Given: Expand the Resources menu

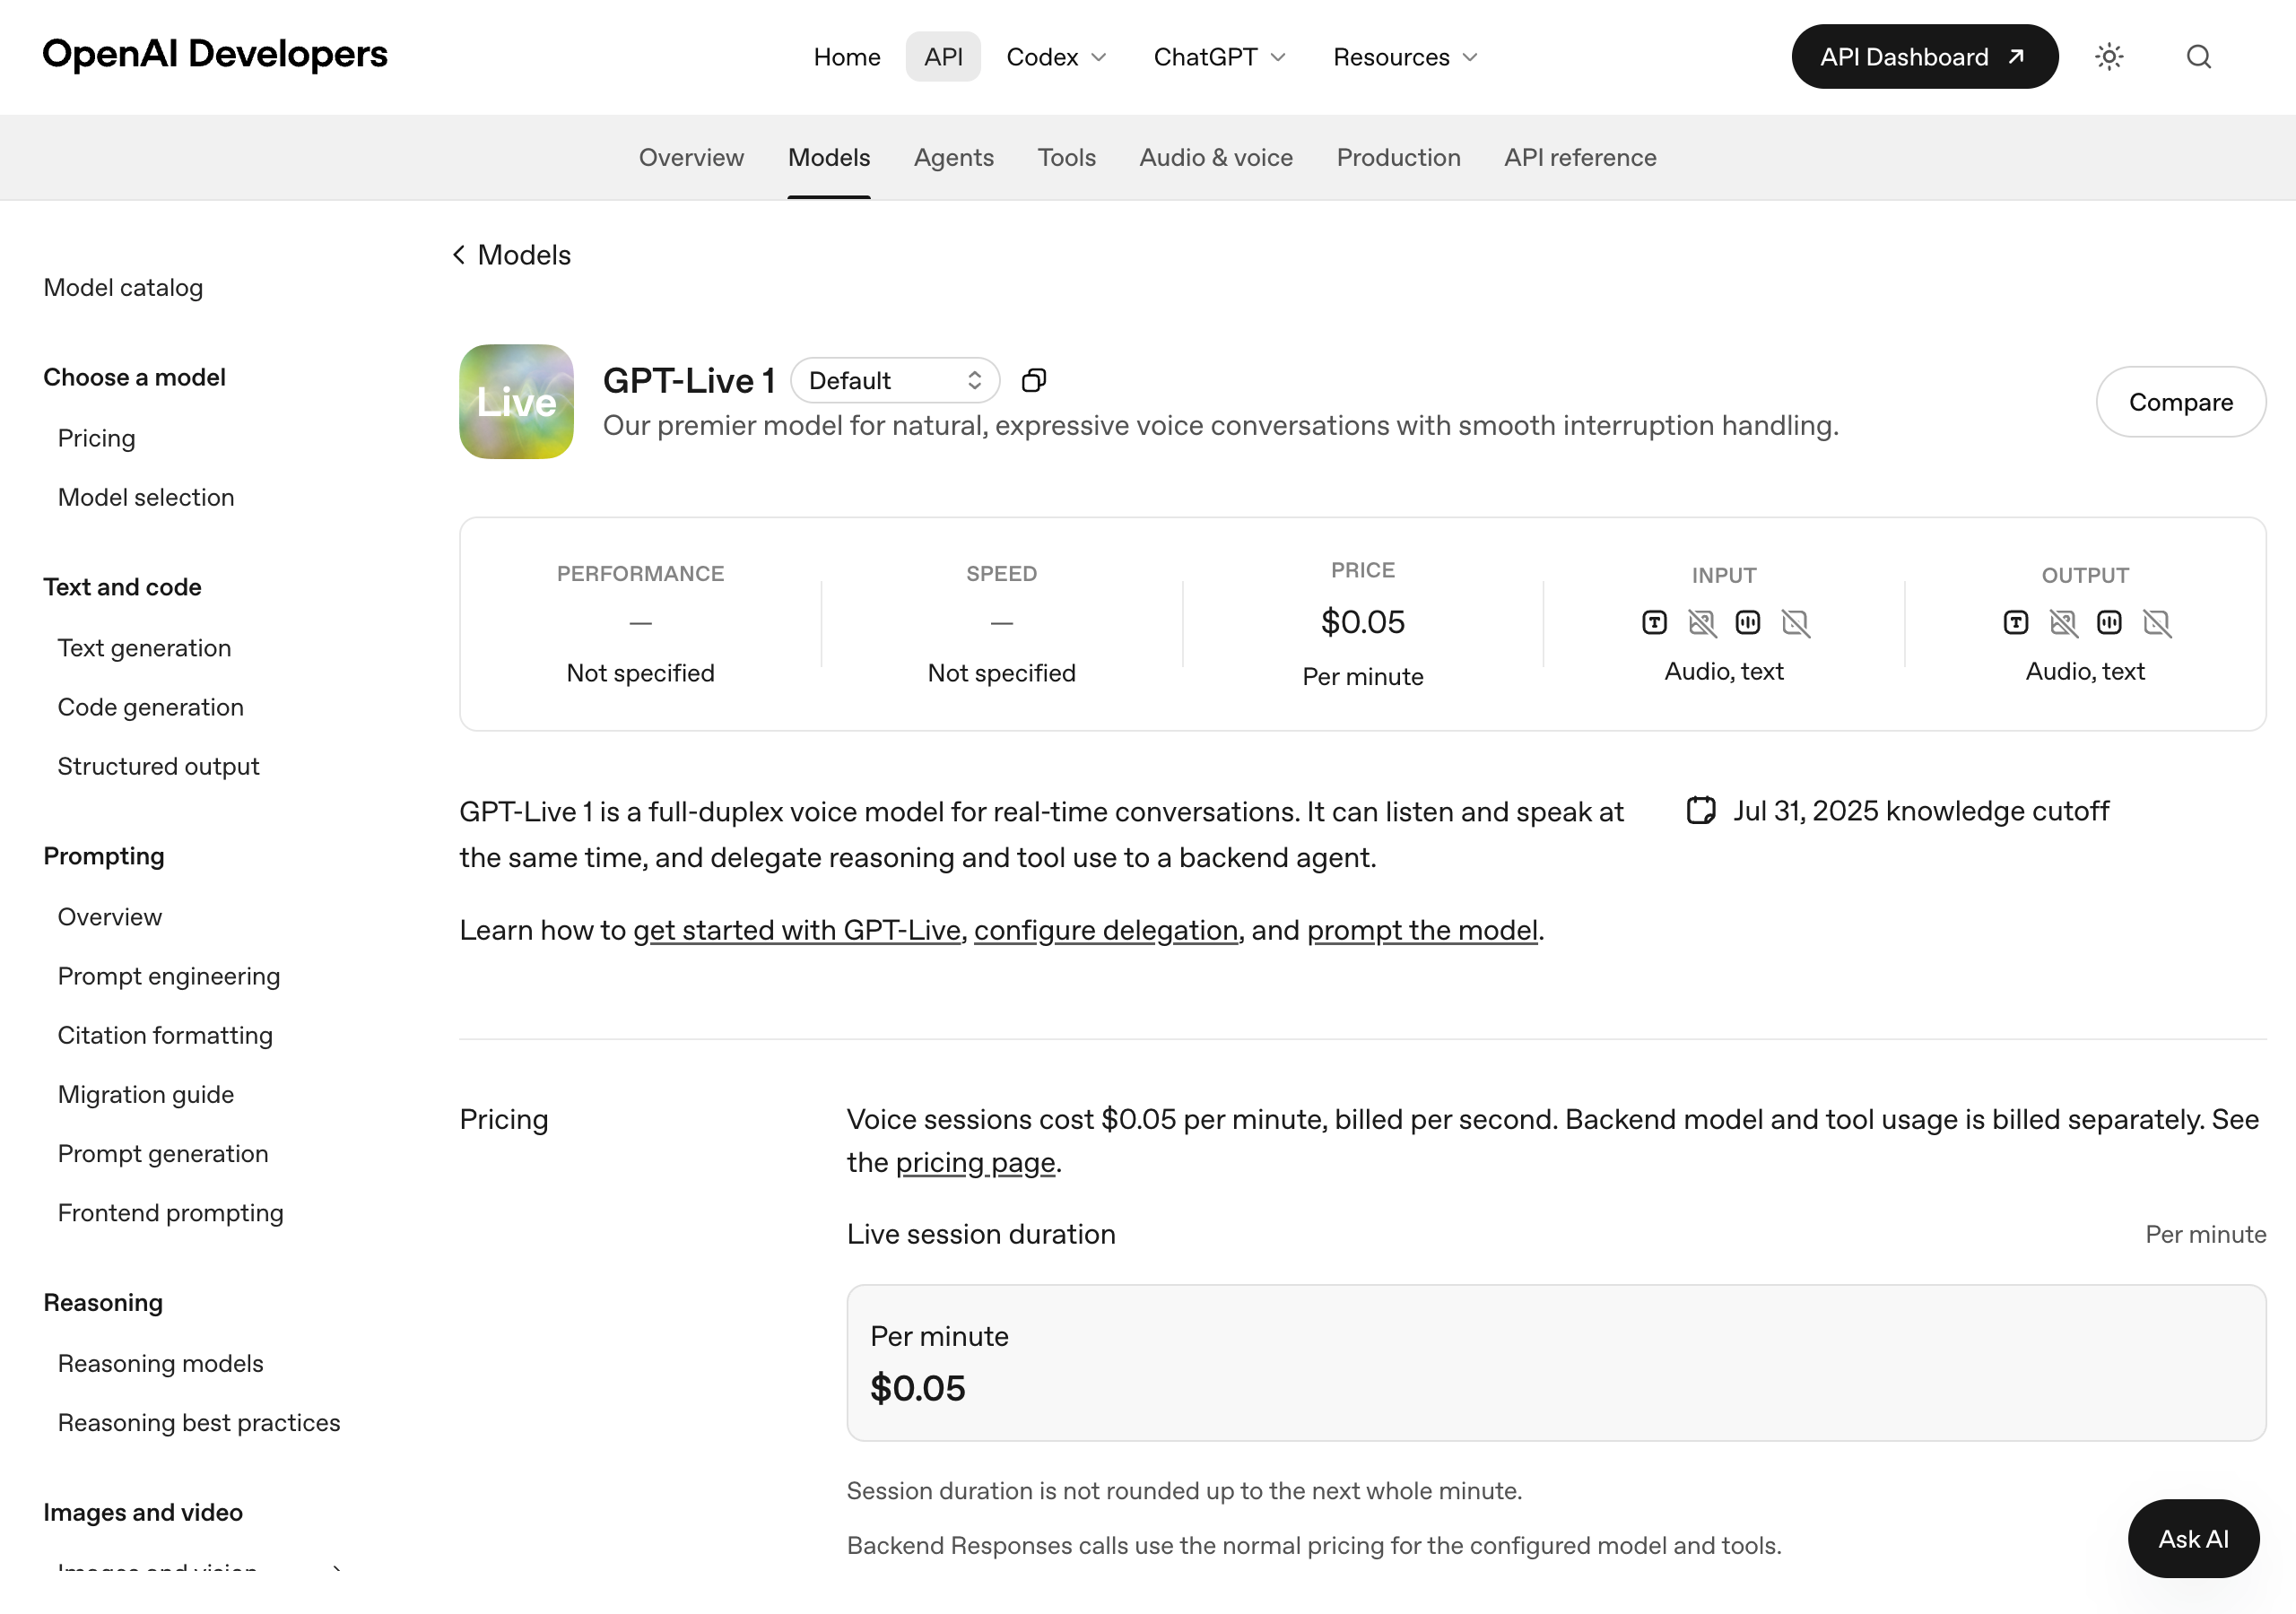Looking at the screenshot, I should coord(1405,57).
